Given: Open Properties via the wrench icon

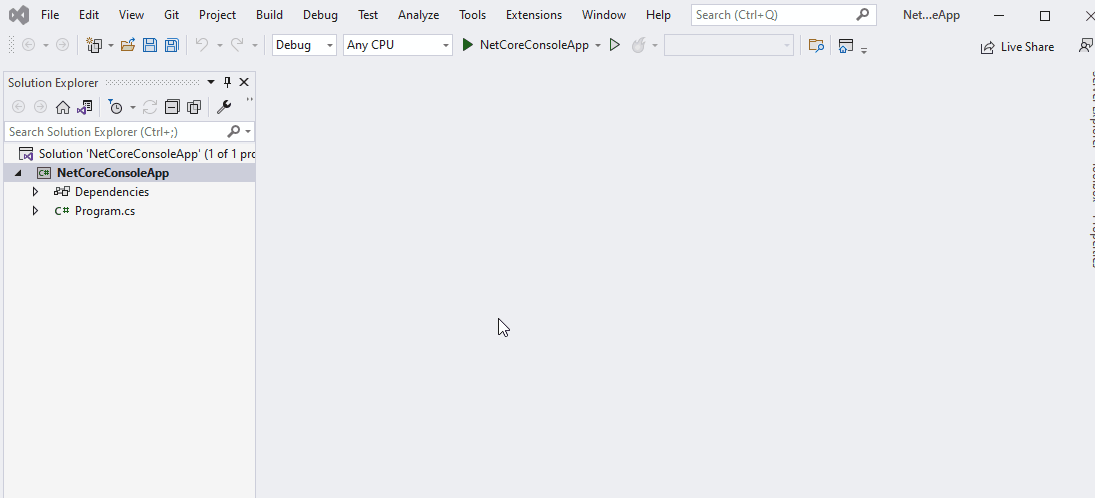Looking at the screenshot, I should (224, 107).
